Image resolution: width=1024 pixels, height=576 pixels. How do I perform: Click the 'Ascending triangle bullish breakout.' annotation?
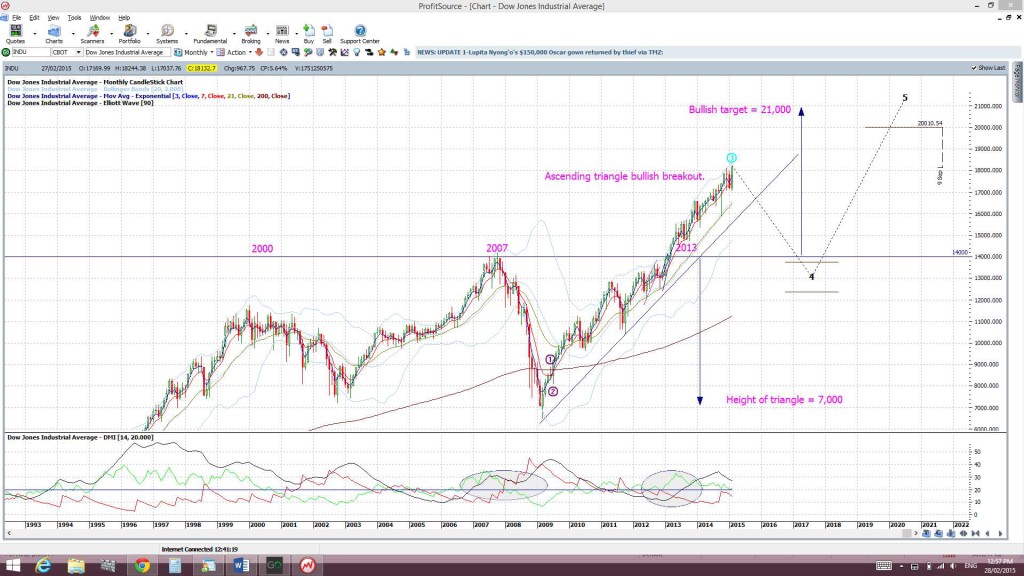pyautogui.click(x=624, y=176)
